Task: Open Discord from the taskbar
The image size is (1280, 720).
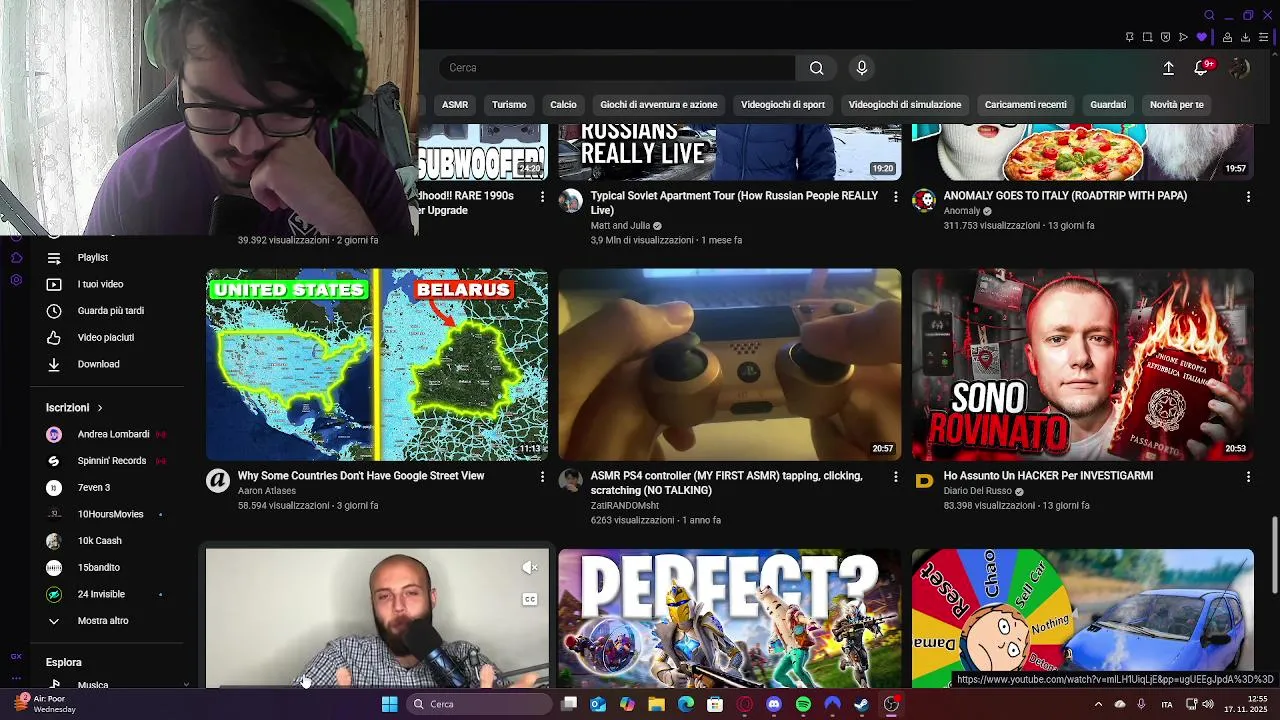Action: 773,704
